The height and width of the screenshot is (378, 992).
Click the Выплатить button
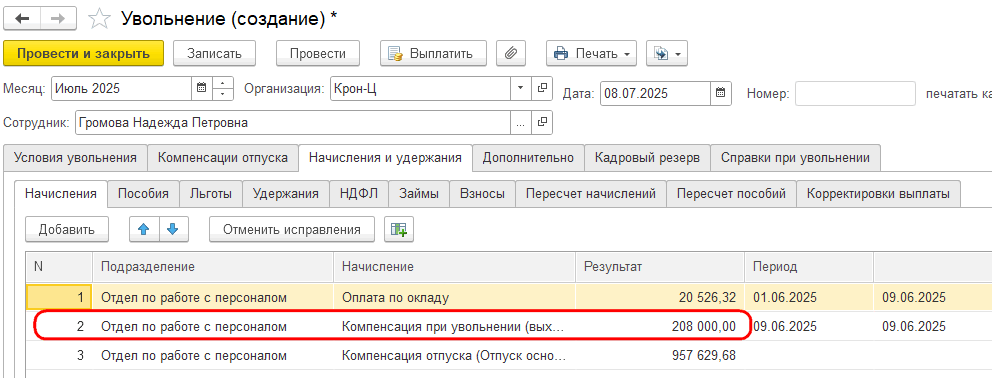pyautogui.click(x=433, y=53)
